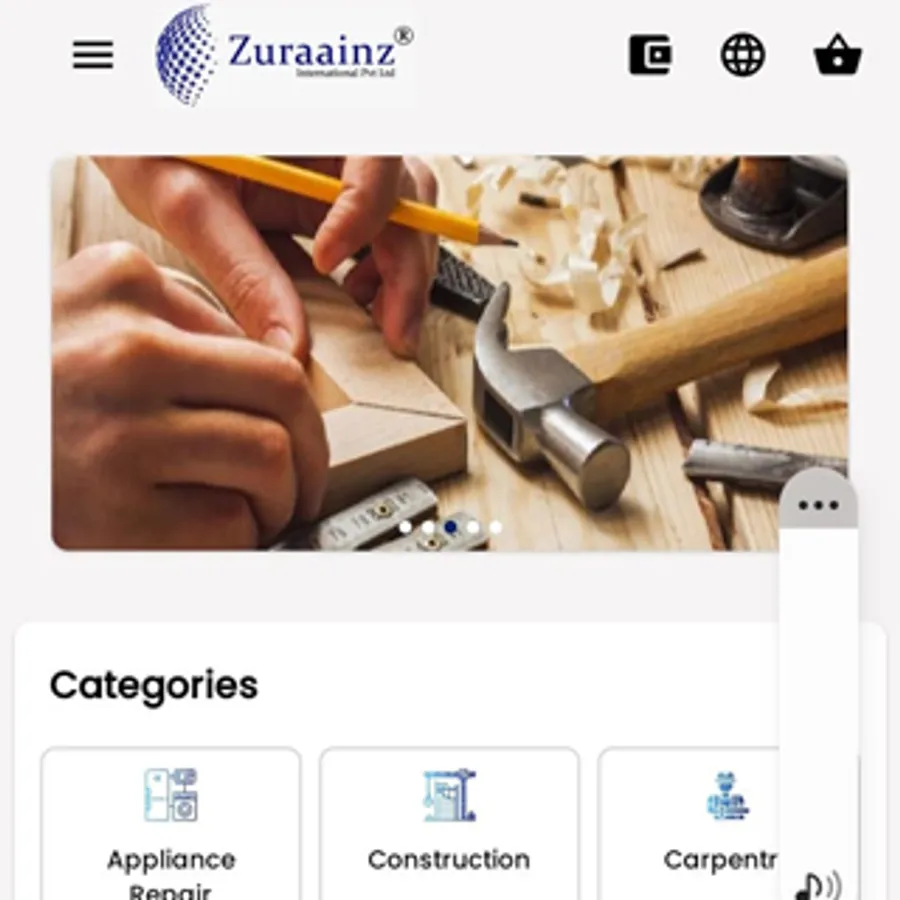Screen dimensions: 900x900
Task: Click the Zuraainz logo
Action: pos(285,55)
